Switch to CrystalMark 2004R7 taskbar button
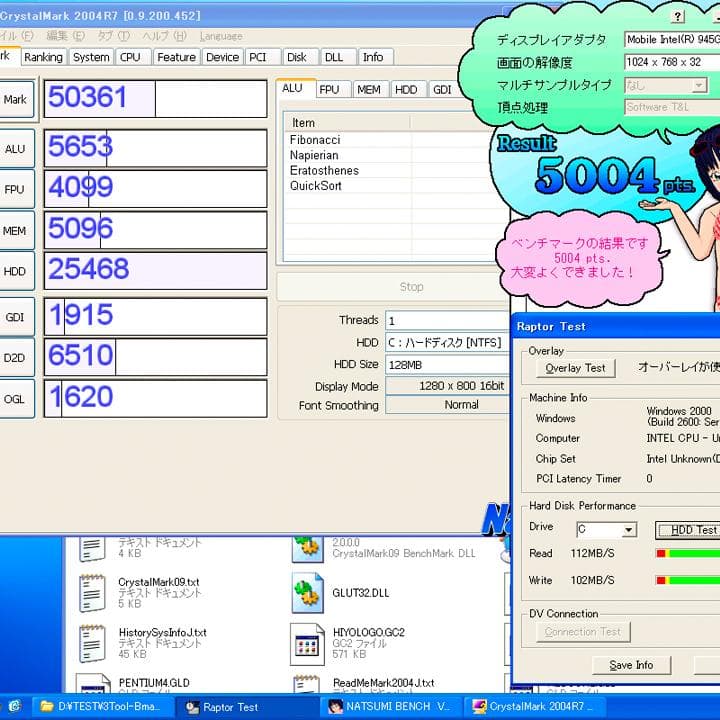 [535, 706]
